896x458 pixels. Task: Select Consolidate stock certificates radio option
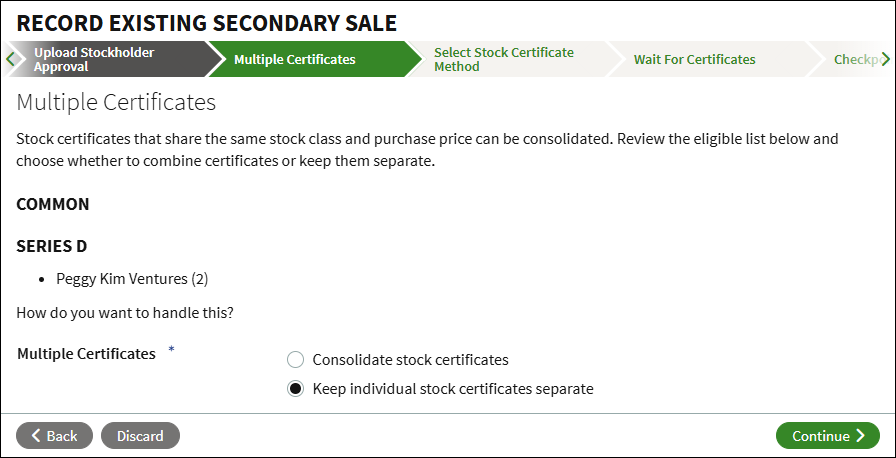295,360
